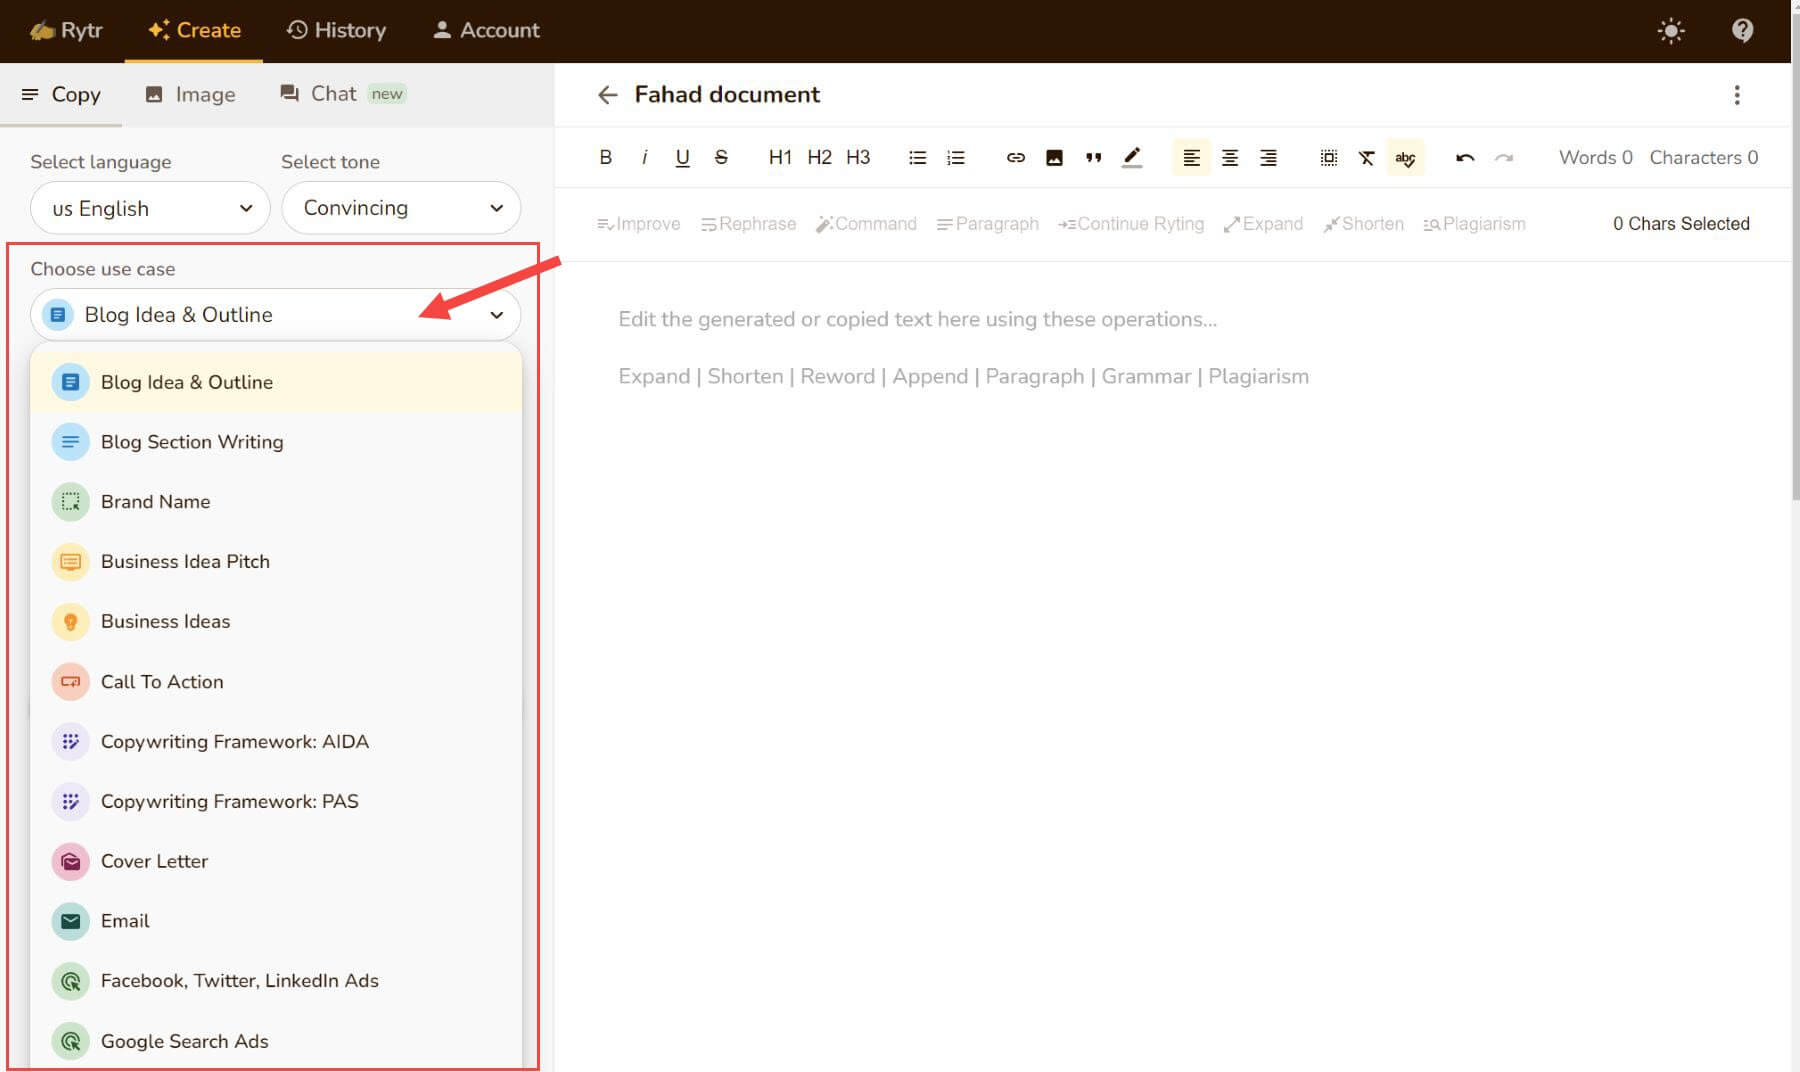Insert a link using the link icon
The width and height of the screenshot is (1800, 1072).
(1015, 157)
